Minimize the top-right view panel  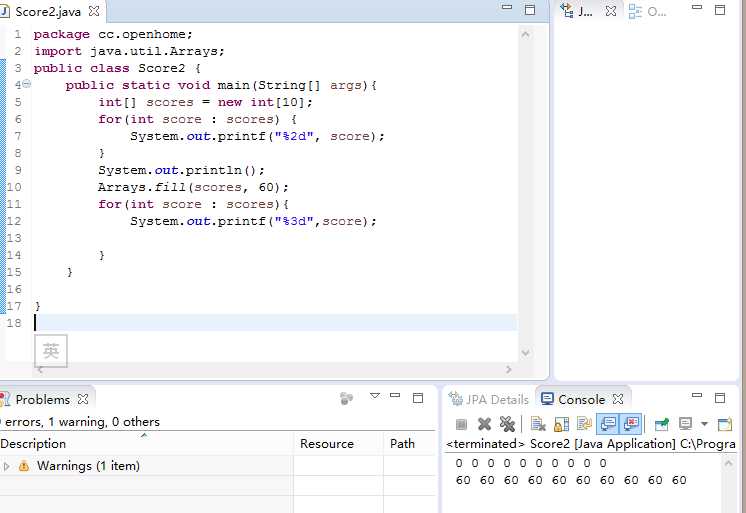(x=697, y=7)
